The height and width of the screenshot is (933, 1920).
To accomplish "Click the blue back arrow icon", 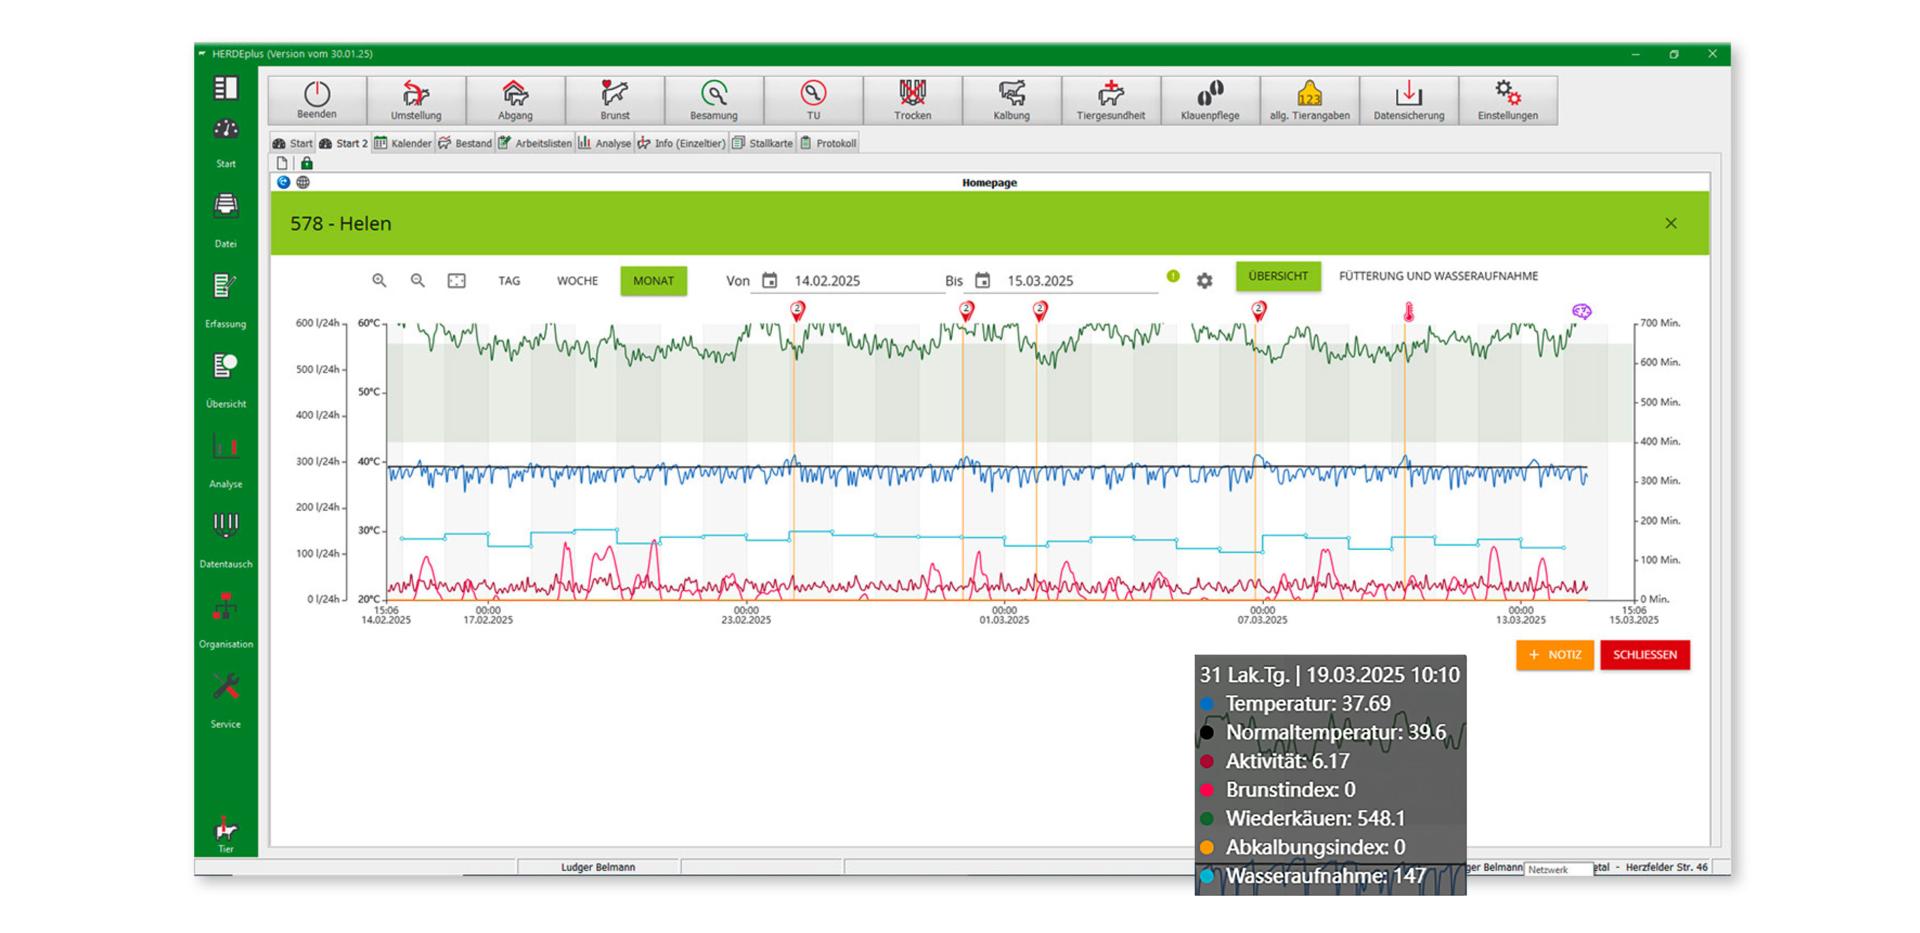I will 284,182.
